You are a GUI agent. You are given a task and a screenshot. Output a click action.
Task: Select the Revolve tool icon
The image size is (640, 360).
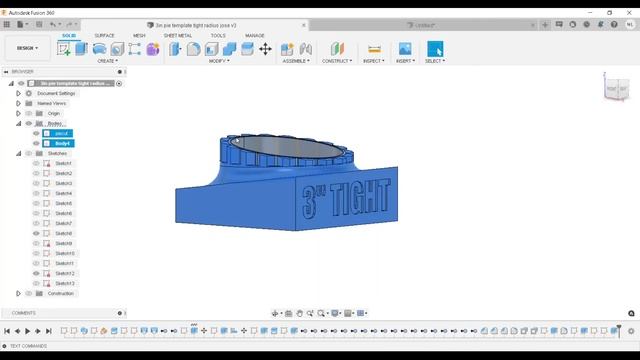[x=99, y=49]
